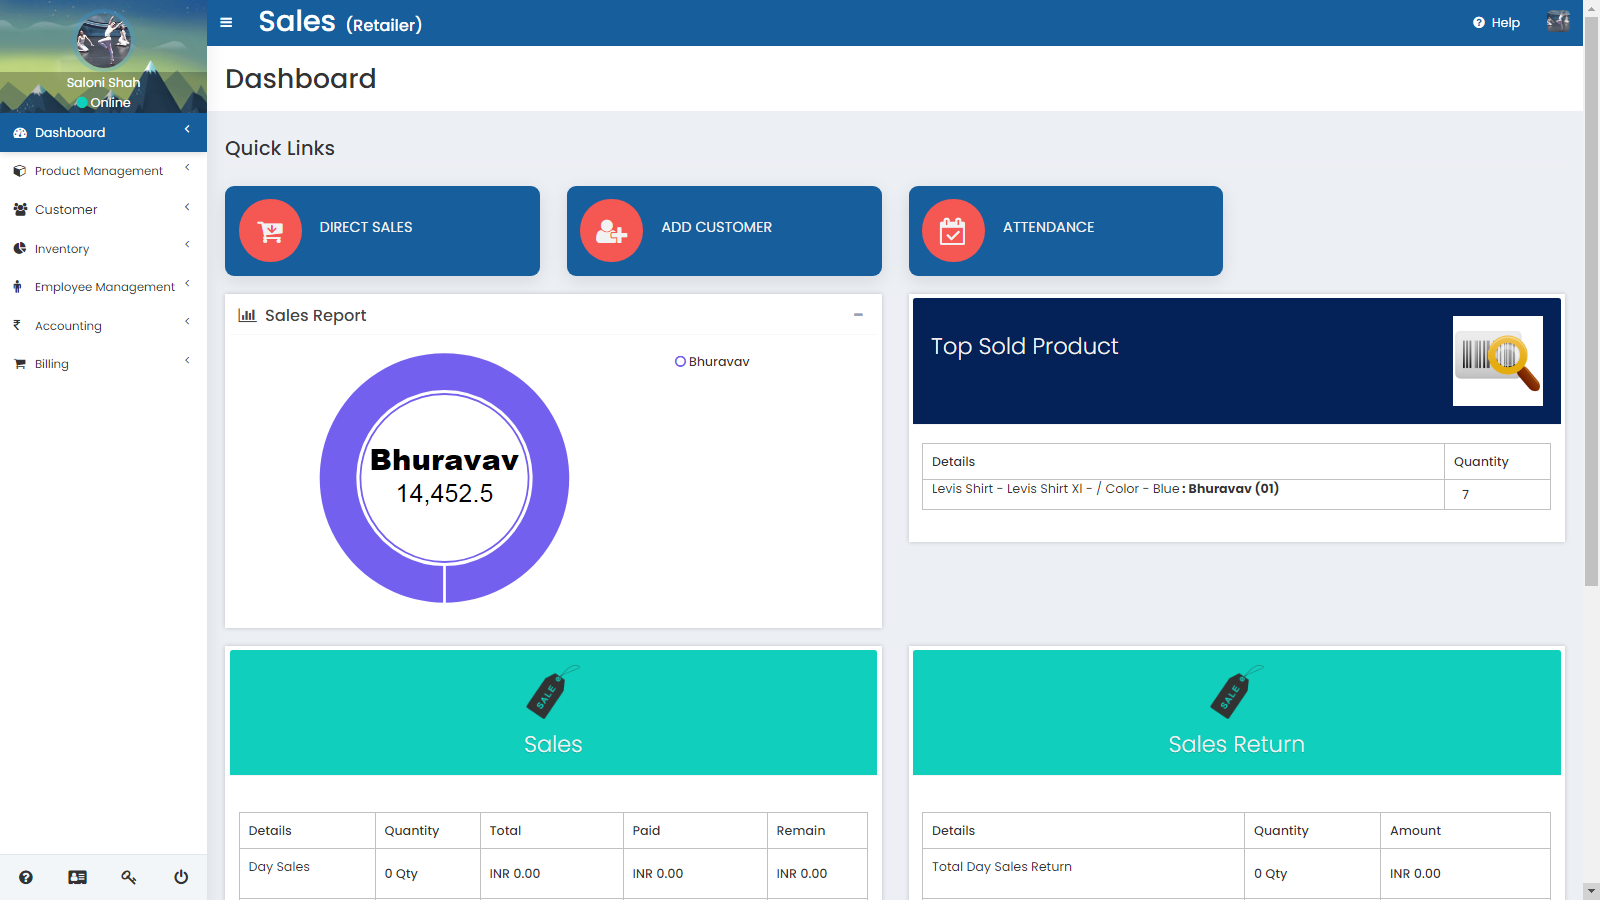Open Attendance via its calendar icon

953,230
